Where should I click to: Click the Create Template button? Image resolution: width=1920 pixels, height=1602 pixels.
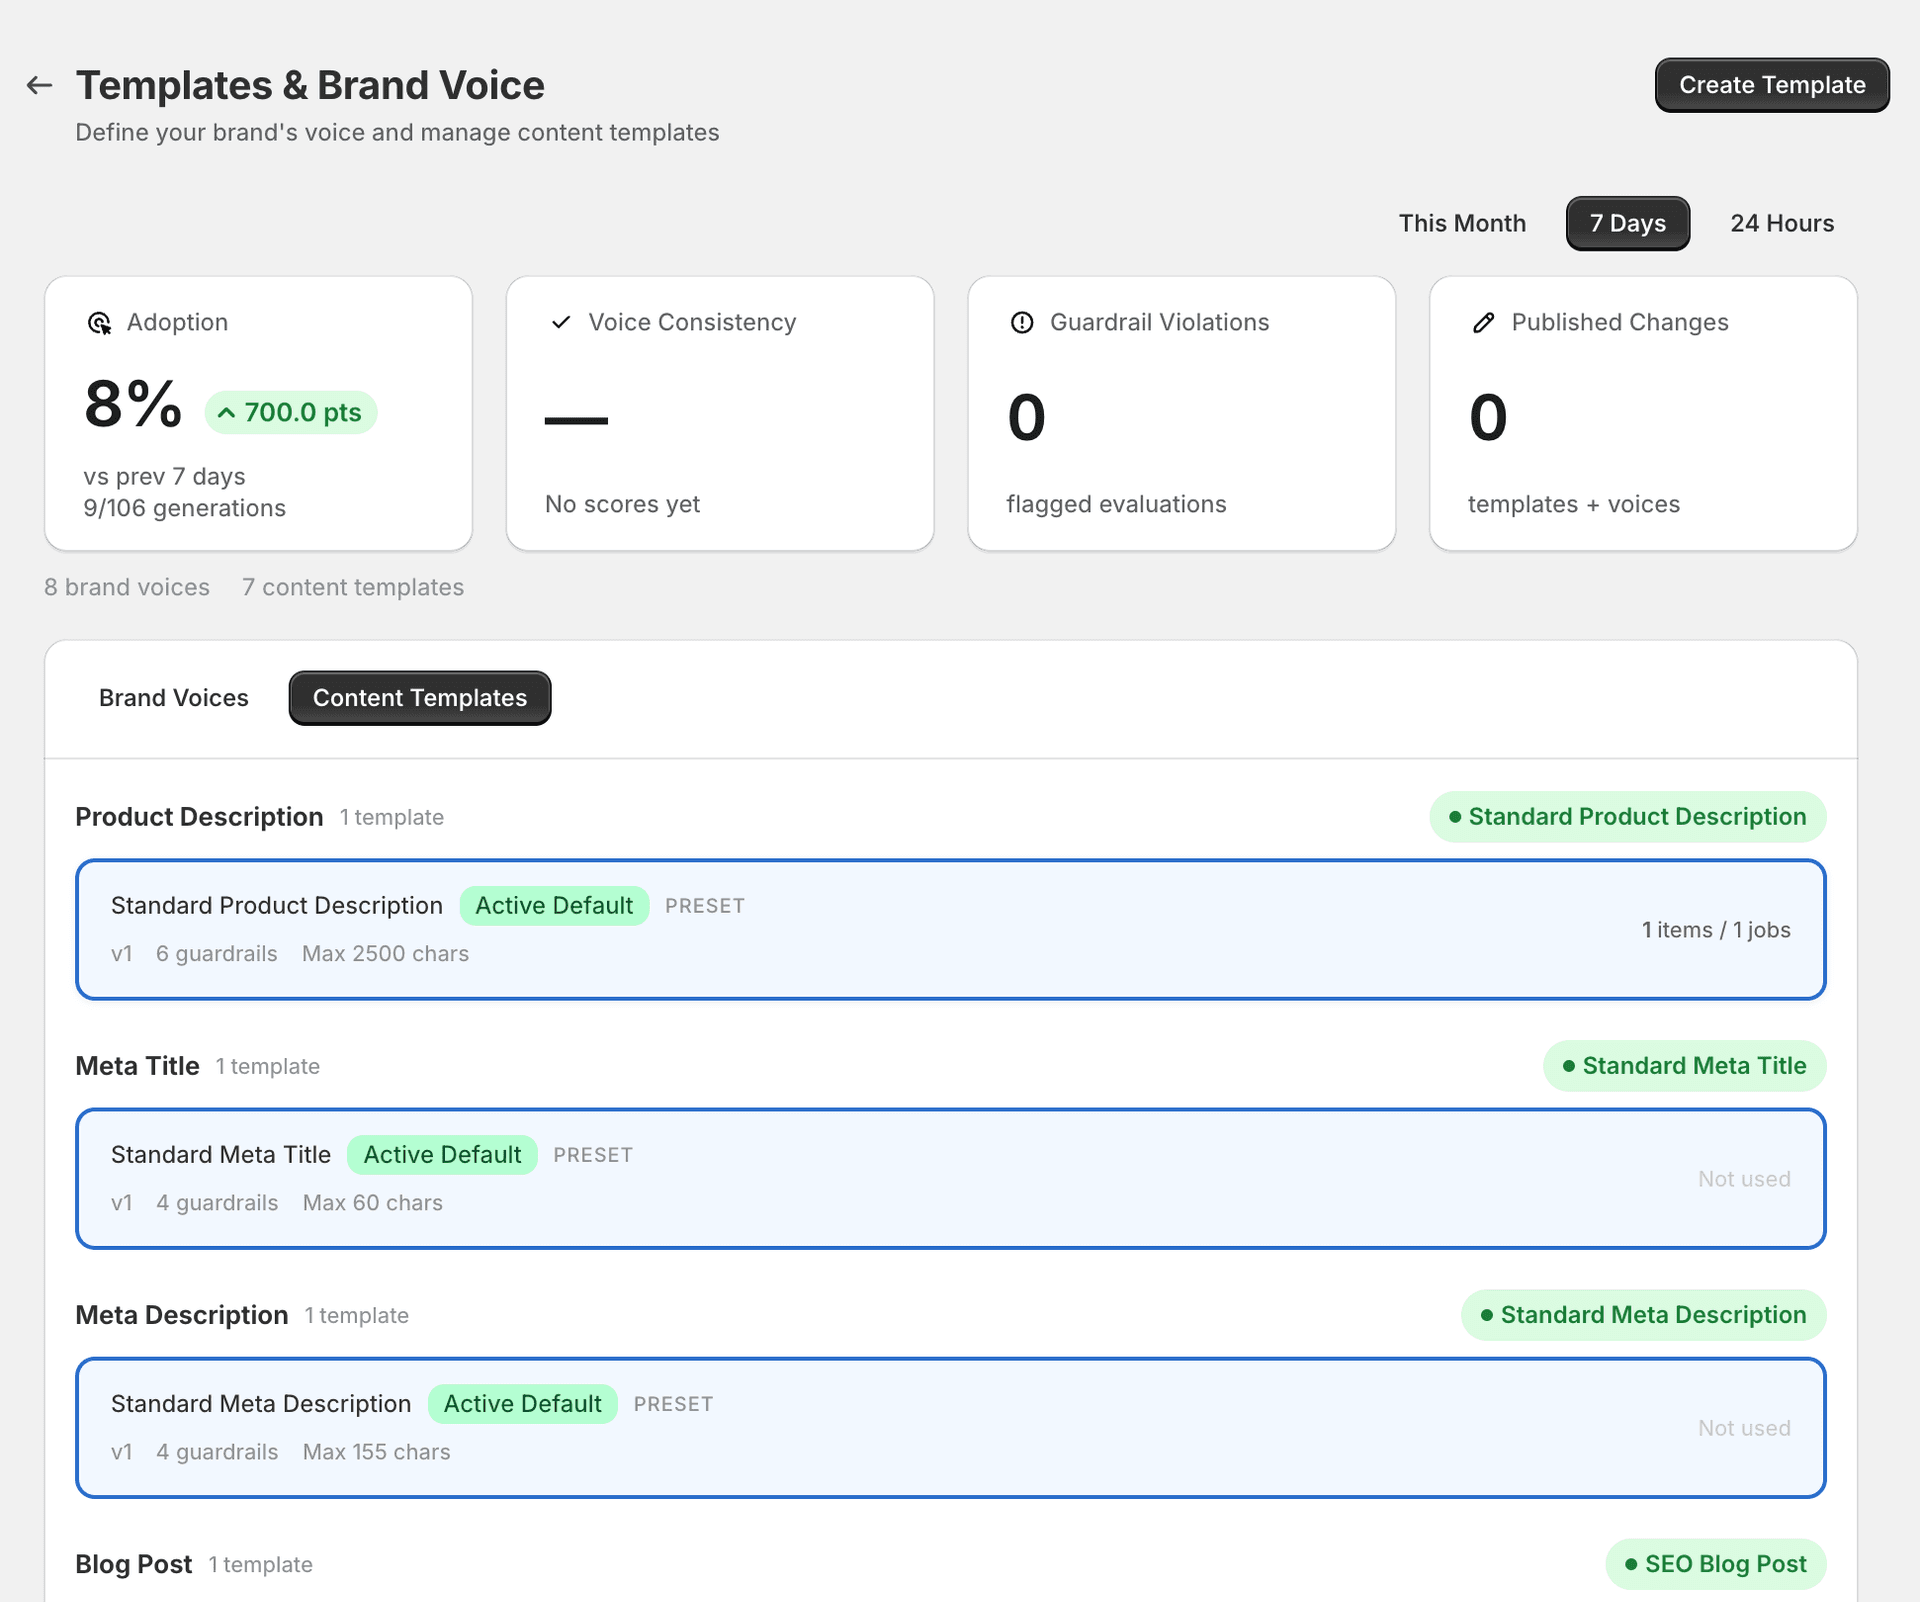[1771, 85]
